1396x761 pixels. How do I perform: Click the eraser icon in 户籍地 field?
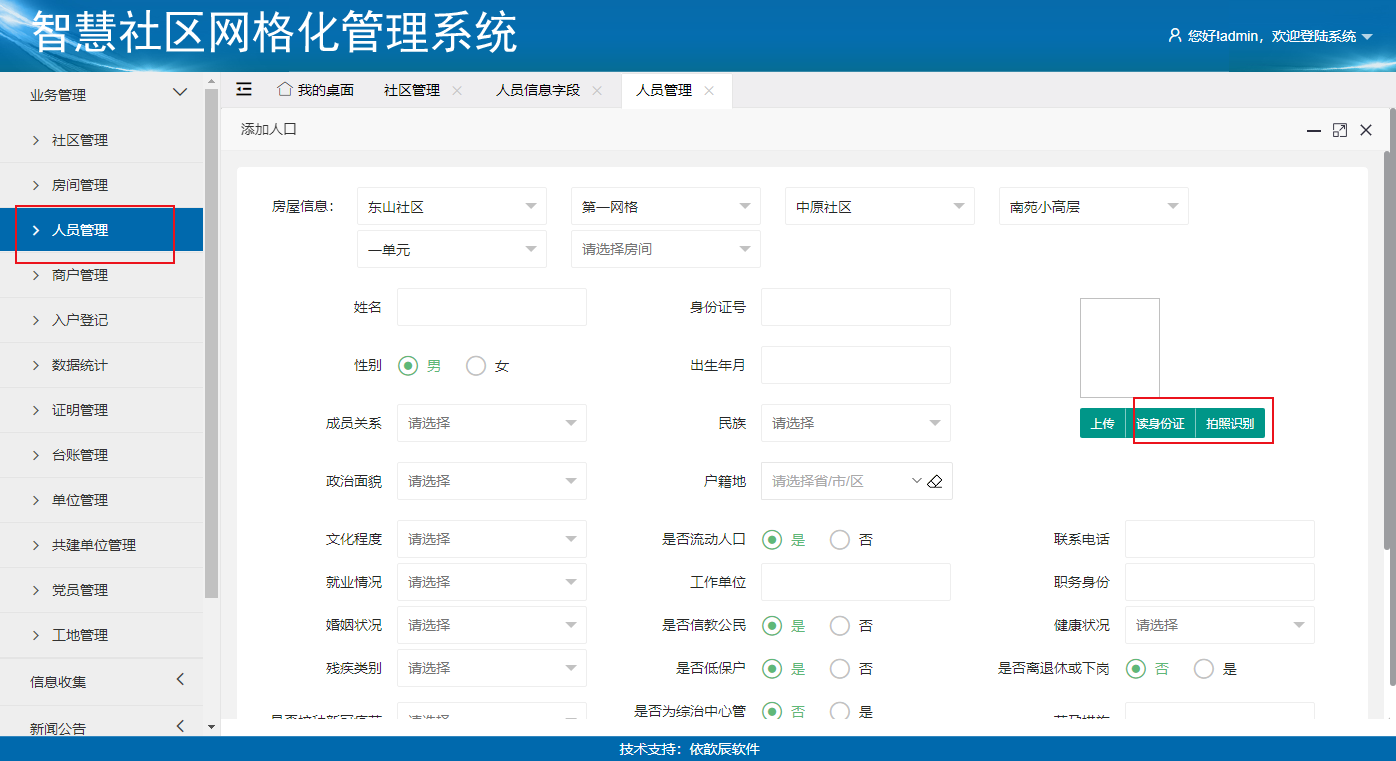point(935,481)
